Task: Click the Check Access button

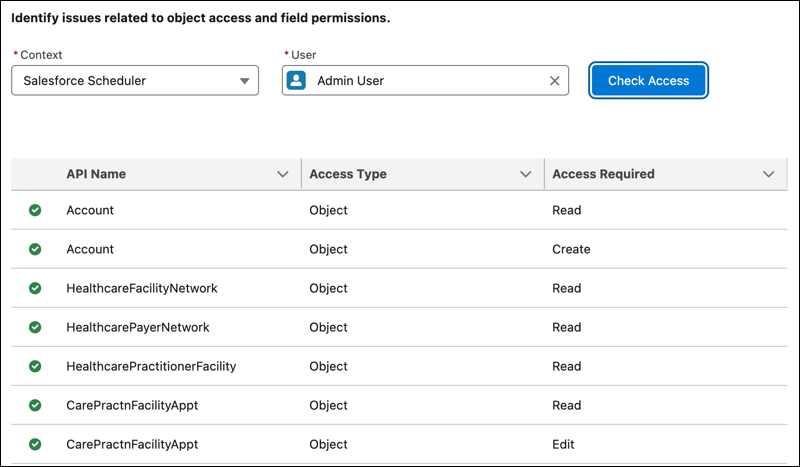Action: click(x=648, y=80)
